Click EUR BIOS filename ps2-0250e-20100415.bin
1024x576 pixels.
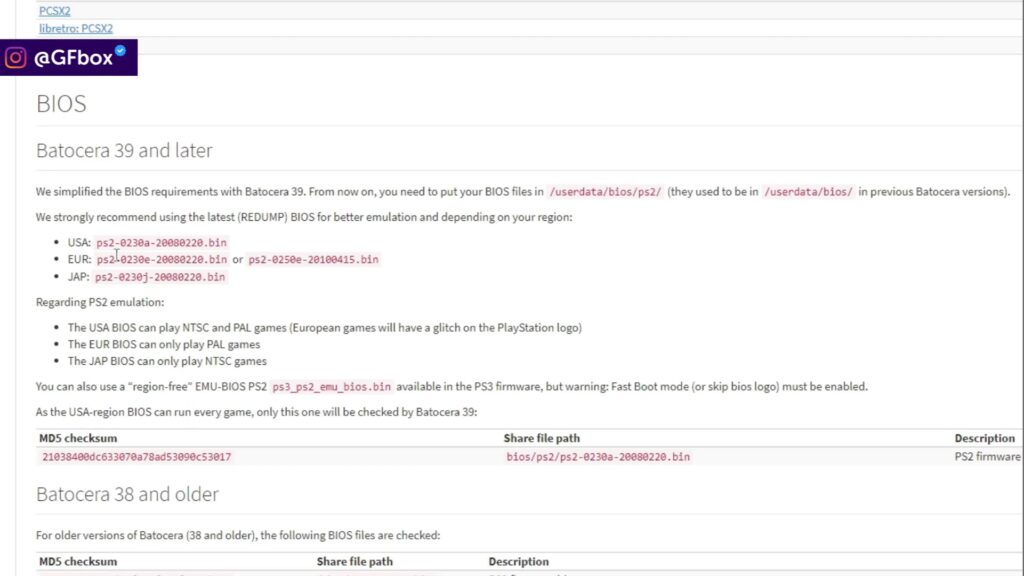coord(313,260)
